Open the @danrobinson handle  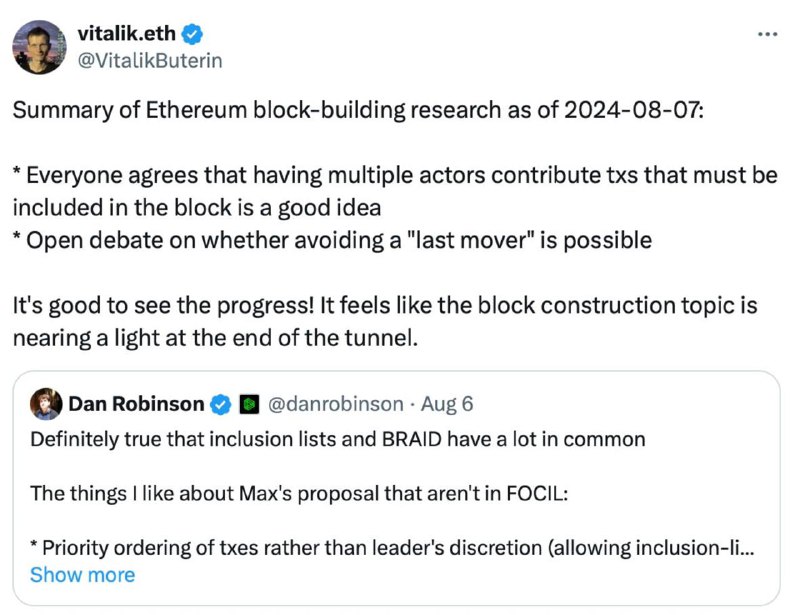[336, 404]
